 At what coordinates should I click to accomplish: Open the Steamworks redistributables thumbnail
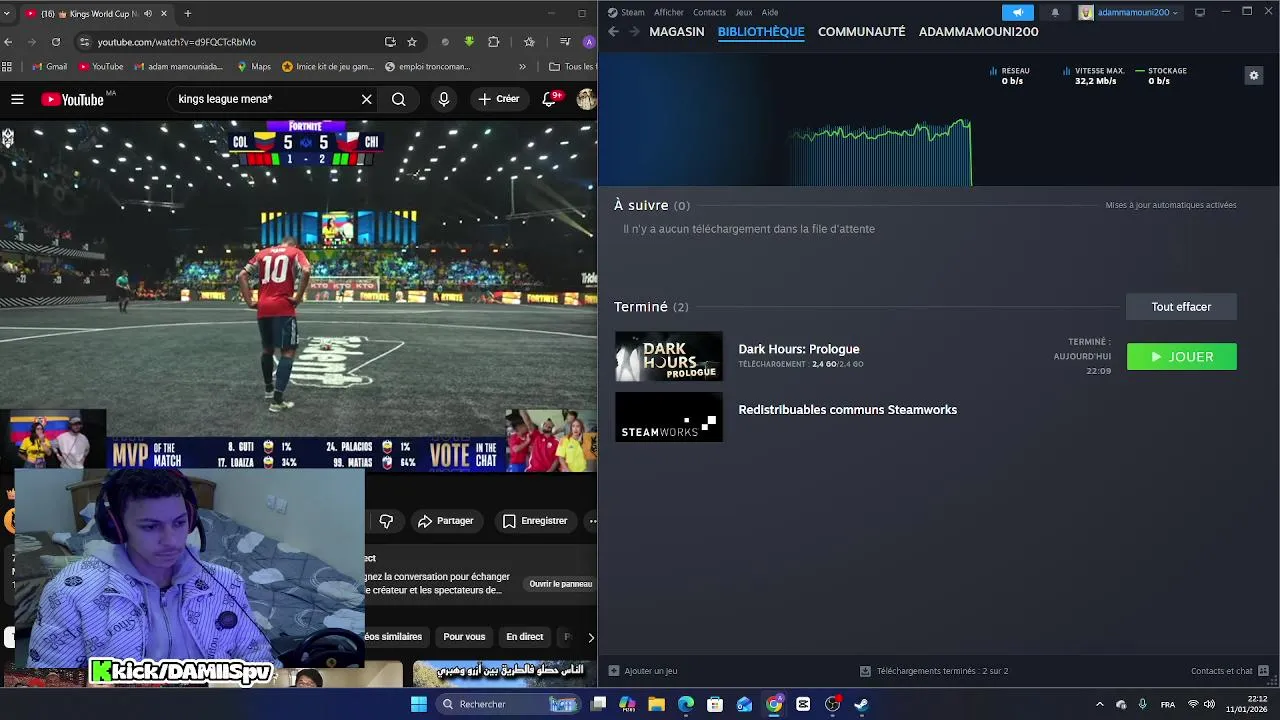click(669, 417)
